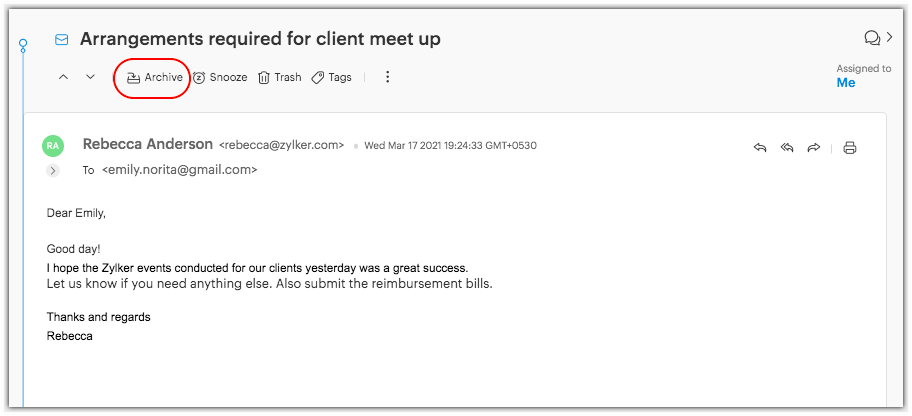
Task: Snooze this email thread
Action: coord(220,77)
